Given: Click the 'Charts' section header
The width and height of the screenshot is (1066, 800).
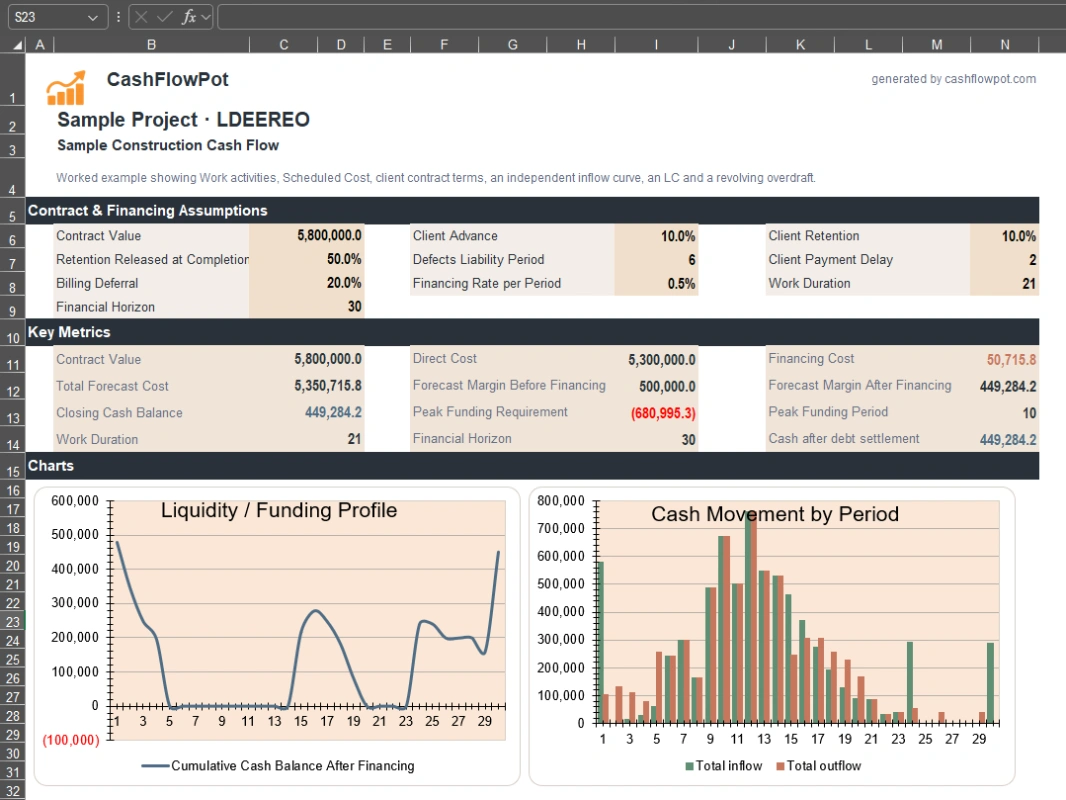Looking at the screenshot, I should [50, 466].
